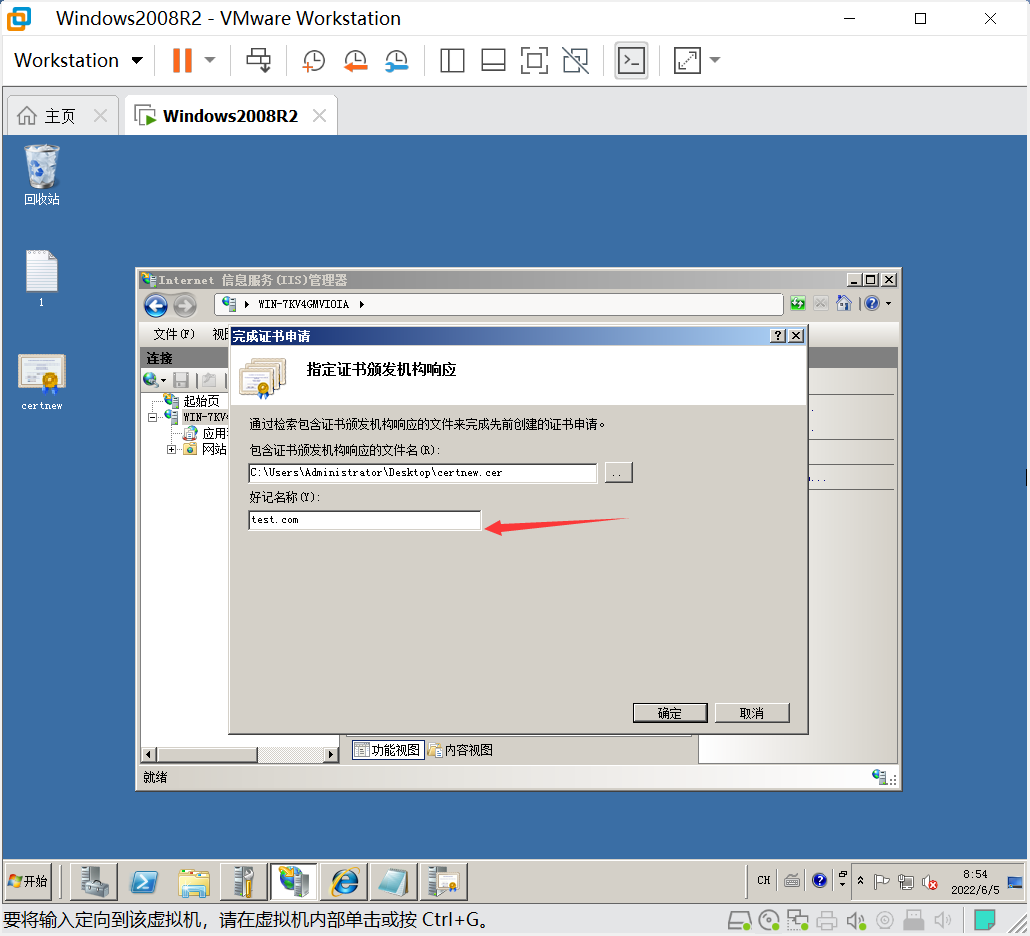
Task: Click the CH language indicator in tray
Action: tap(763, 880)
